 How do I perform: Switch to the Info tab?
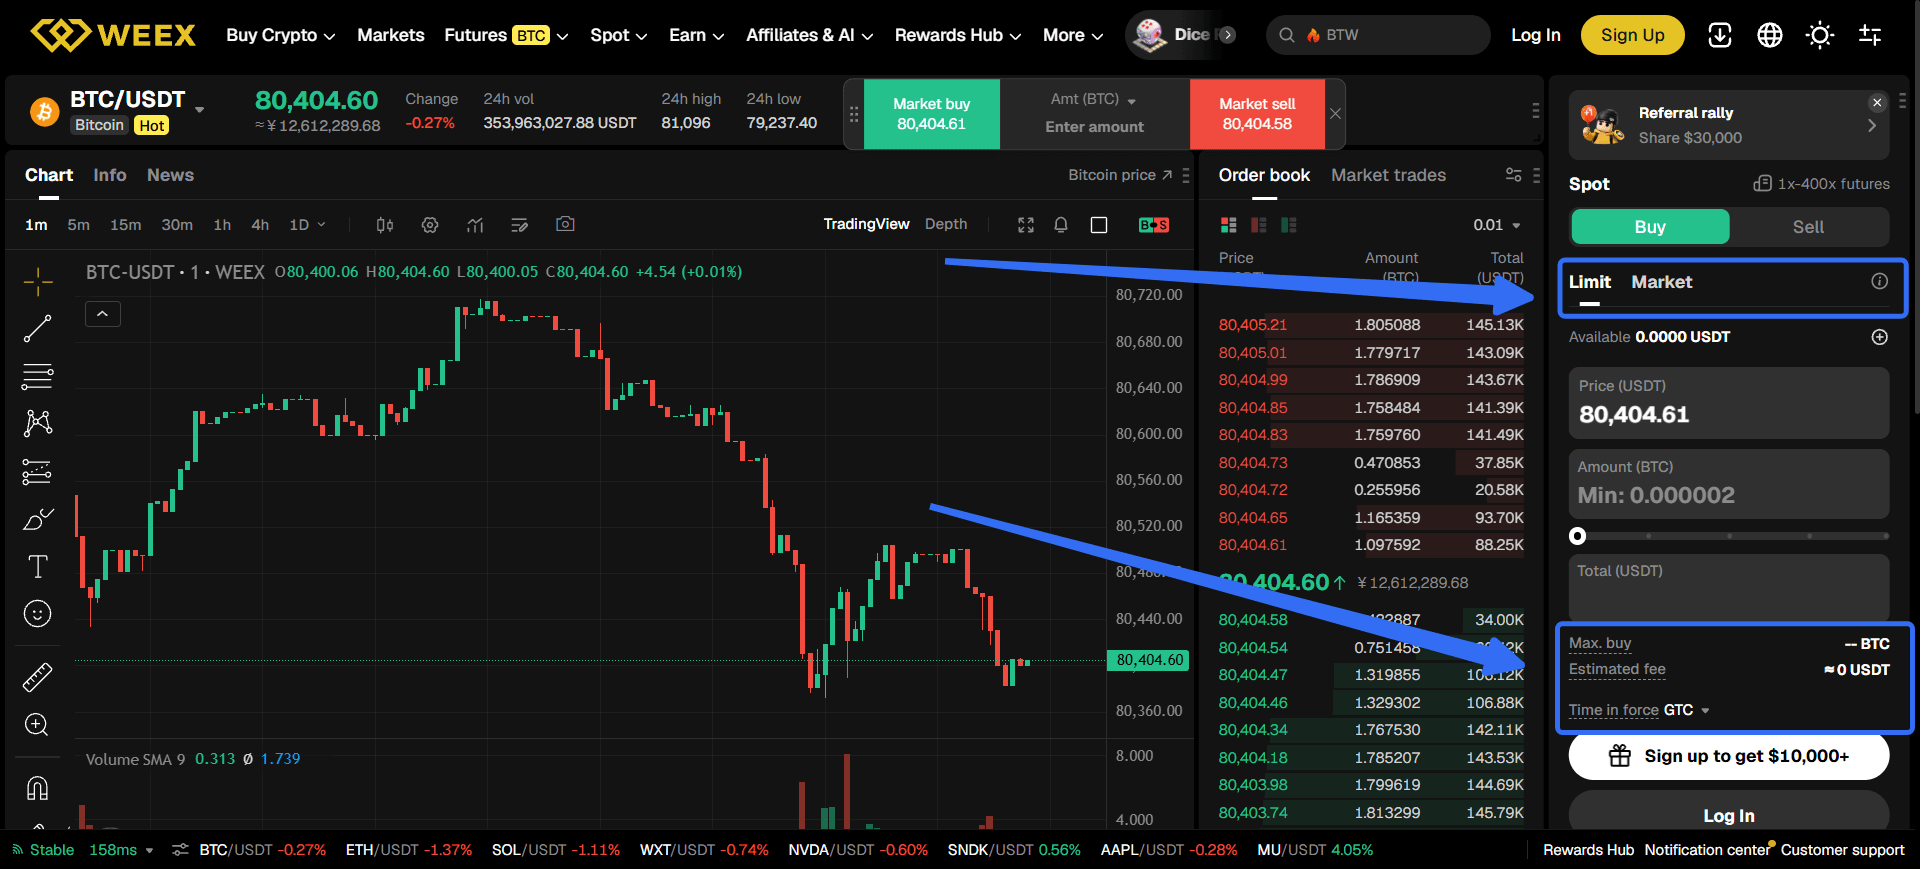[110, 175]
